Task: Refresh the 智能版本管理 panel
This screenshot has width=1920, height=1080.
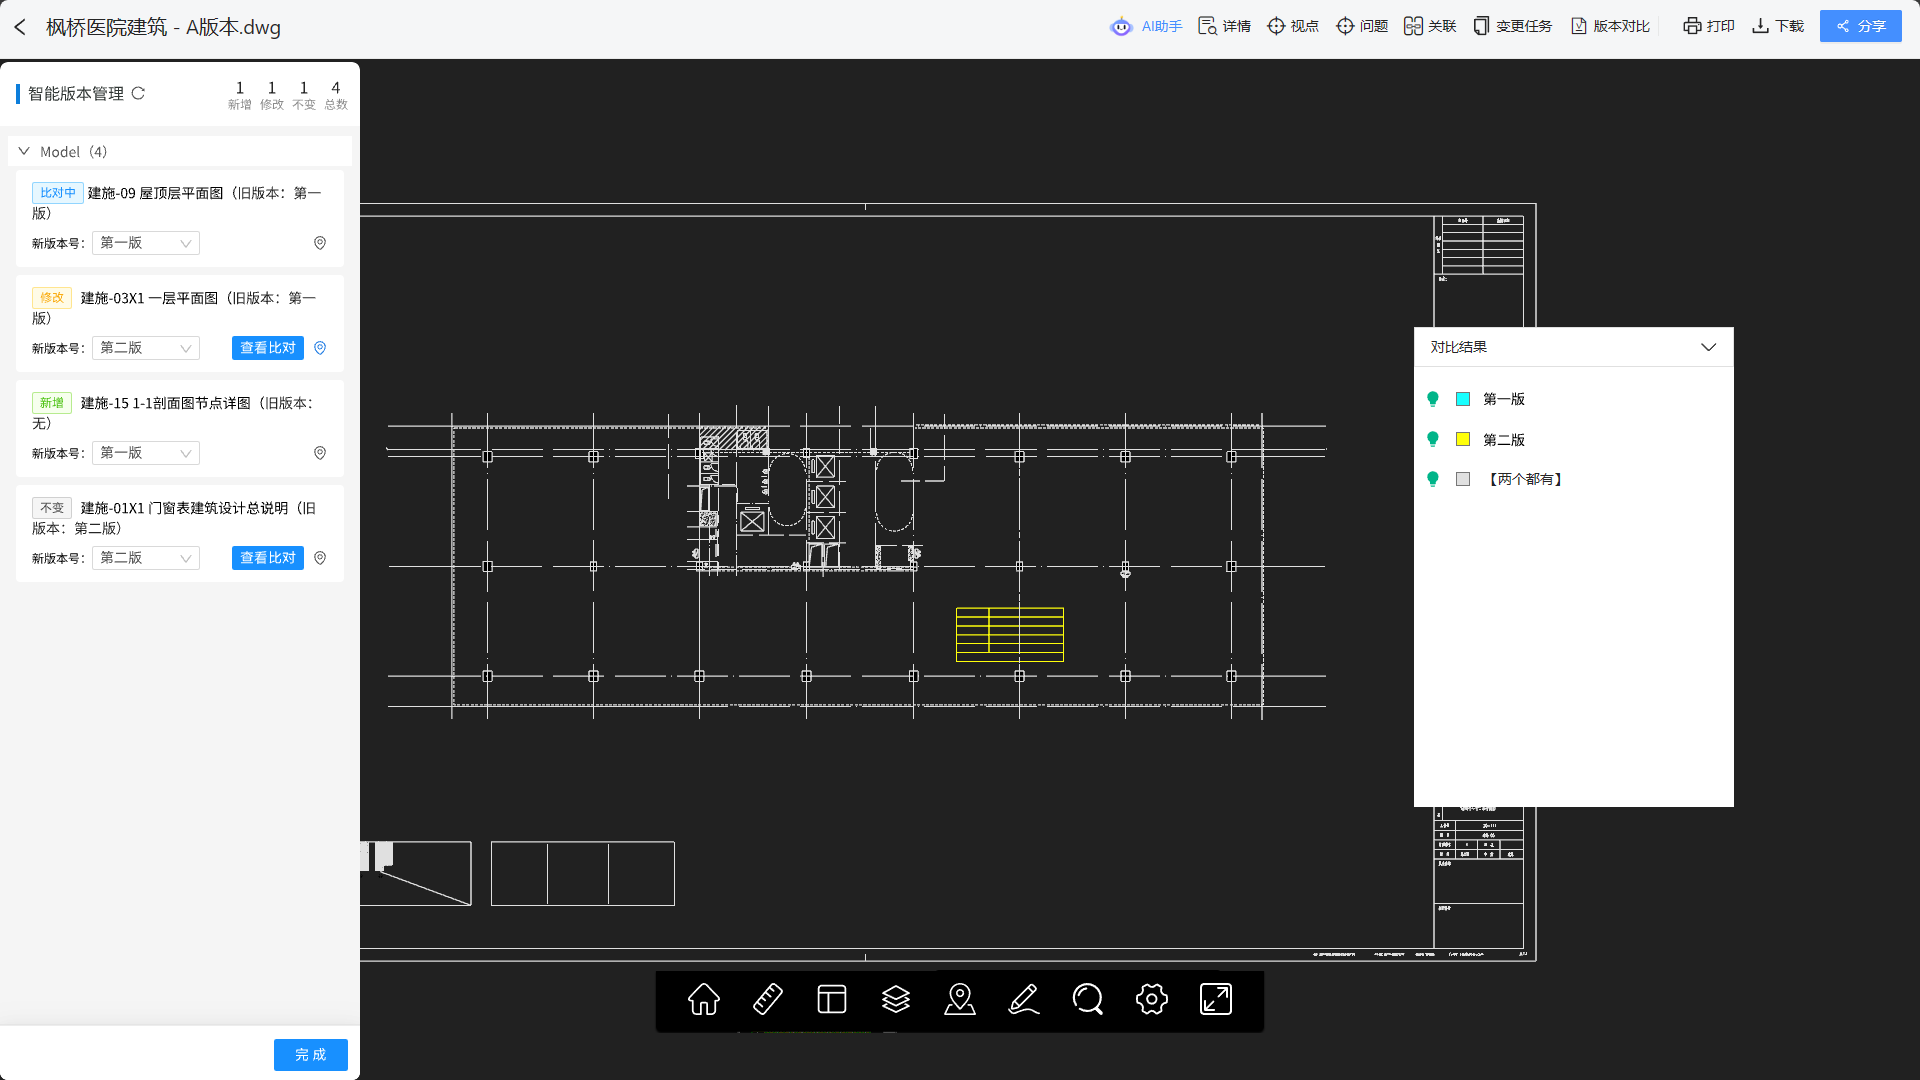Action: 139,93
